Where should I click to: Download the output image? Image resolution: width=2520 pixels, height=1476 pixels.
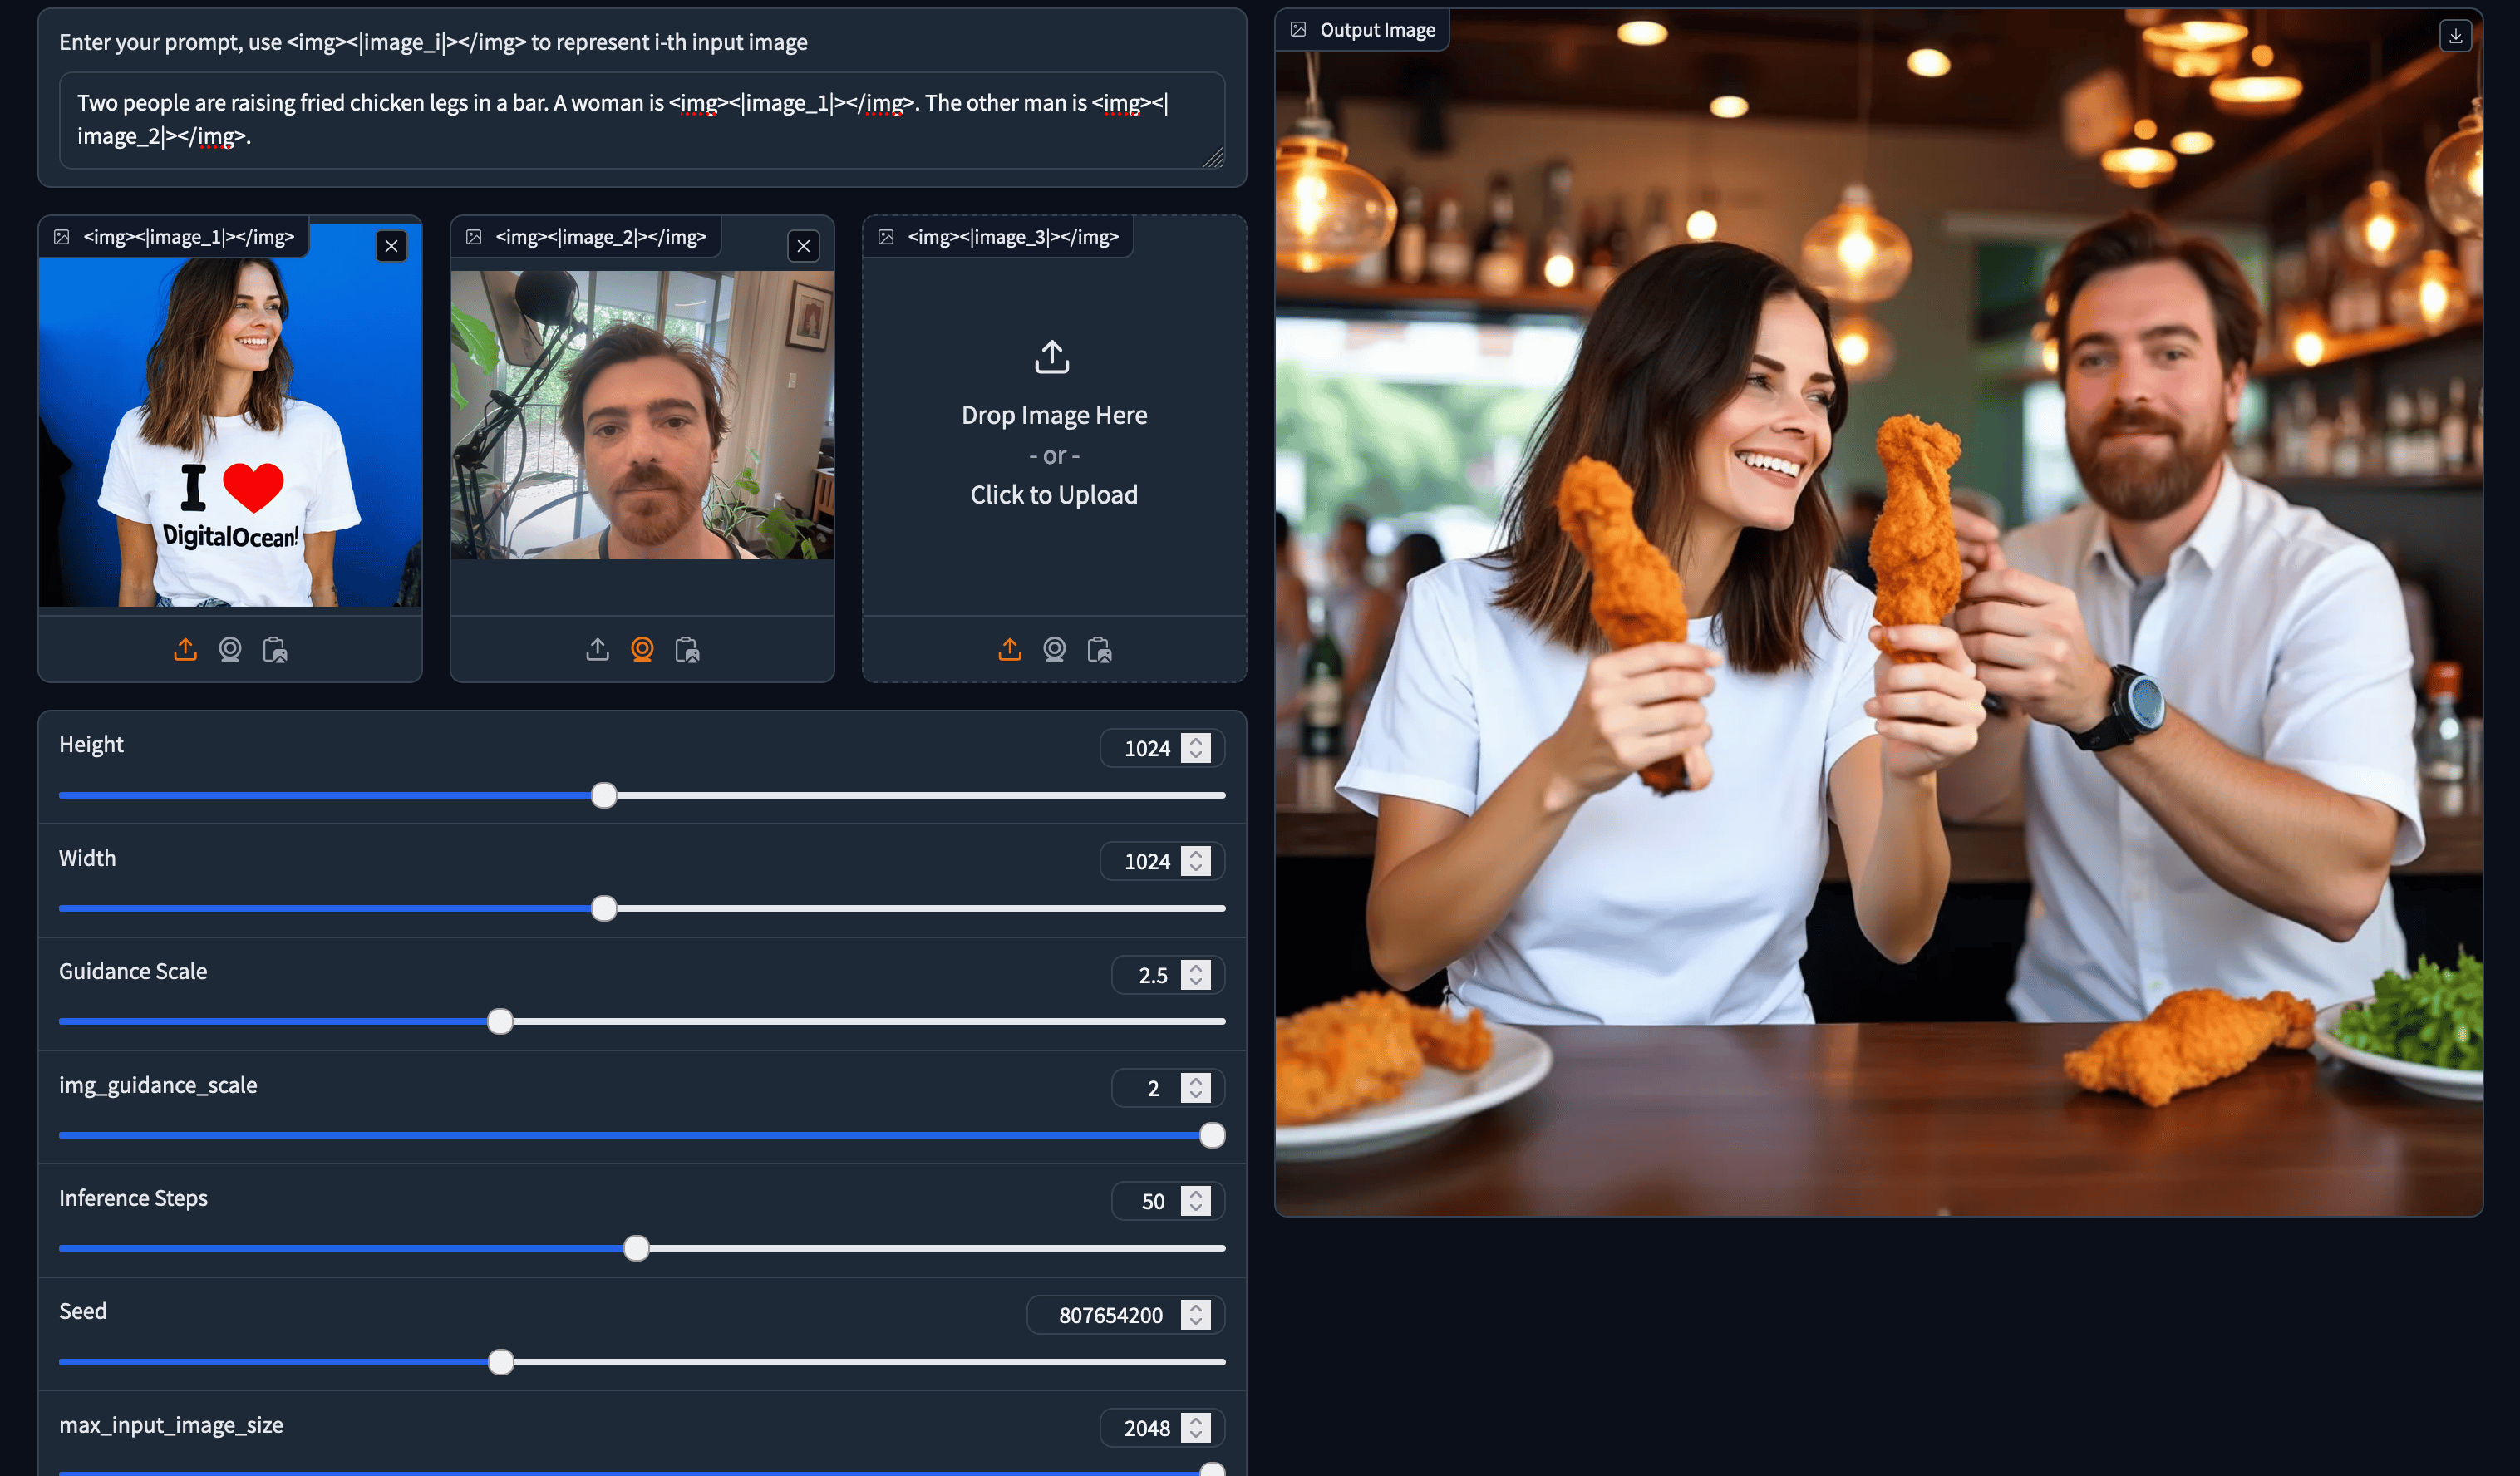(x=2455, y=36)
